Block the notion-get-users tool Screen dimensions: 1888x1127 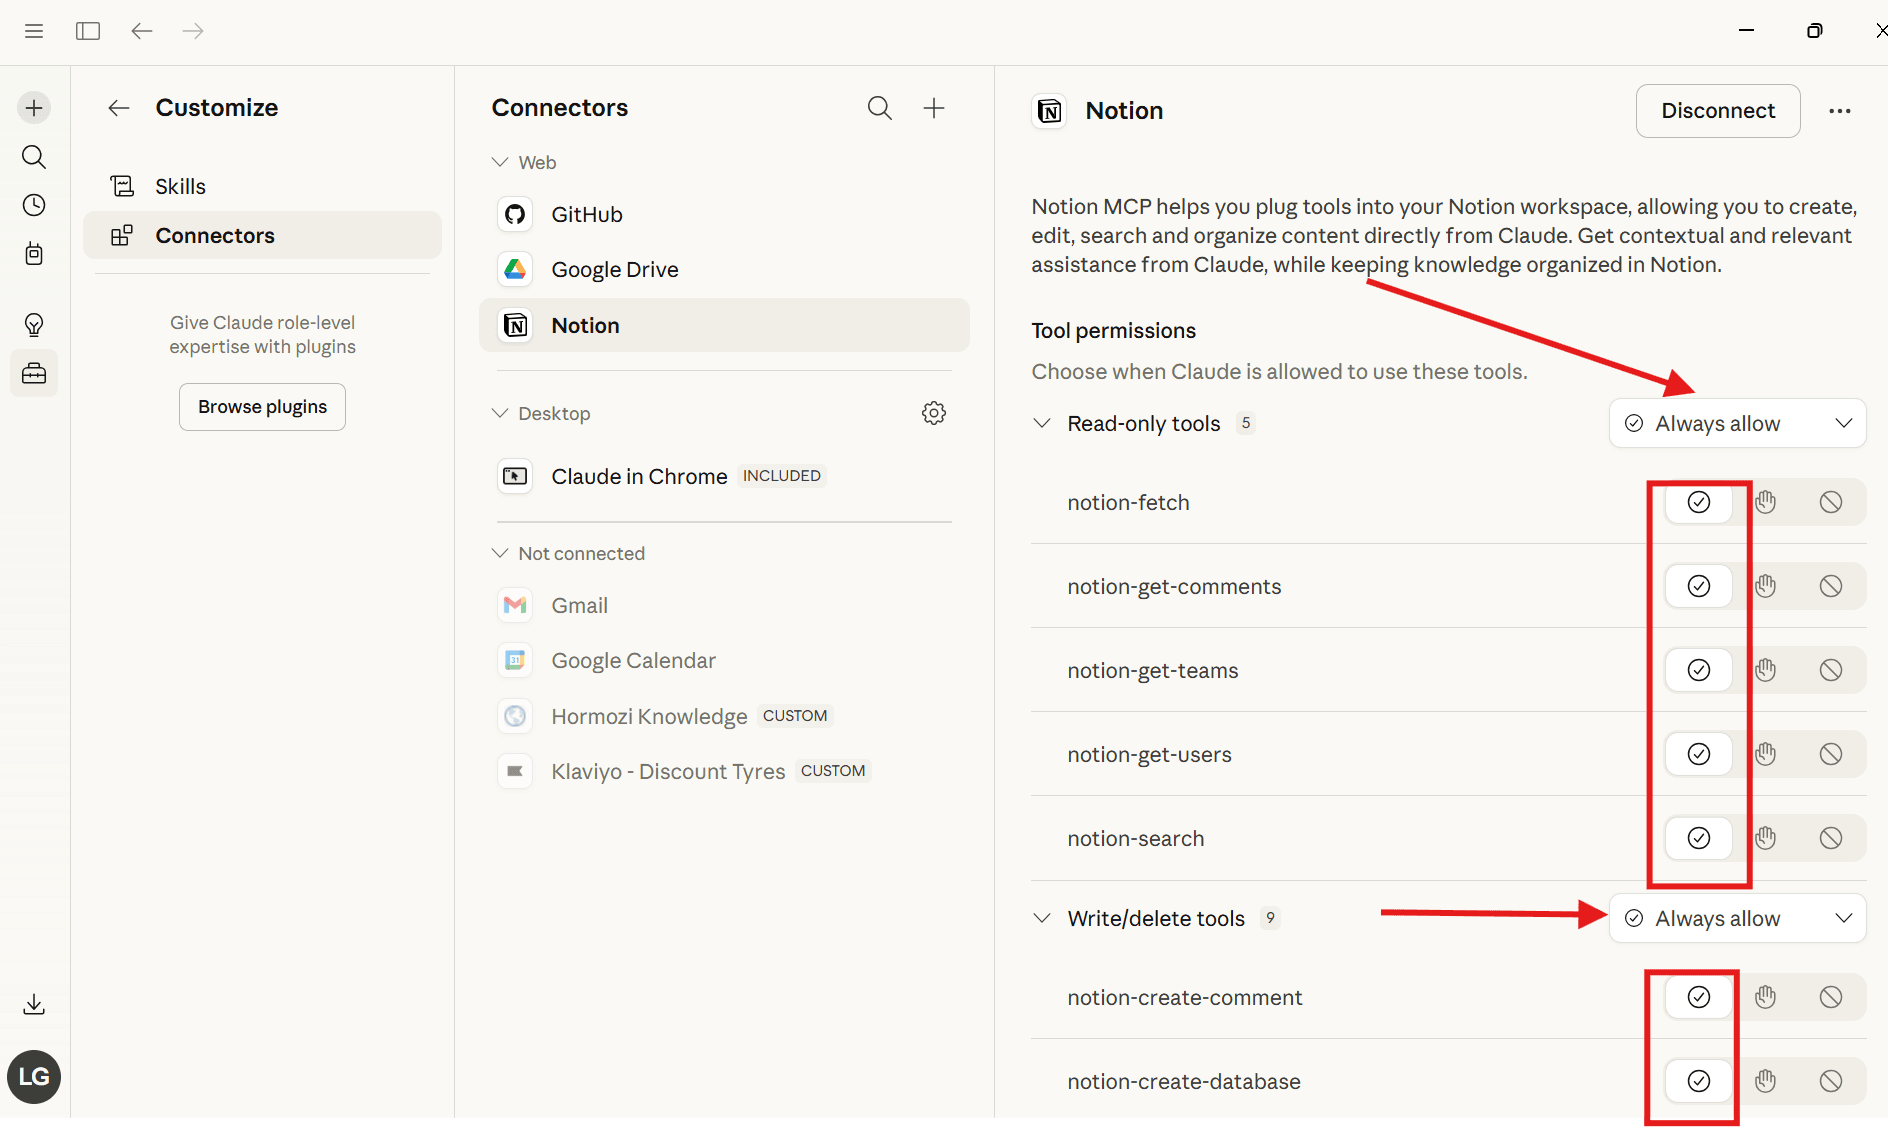point(1831,755)
